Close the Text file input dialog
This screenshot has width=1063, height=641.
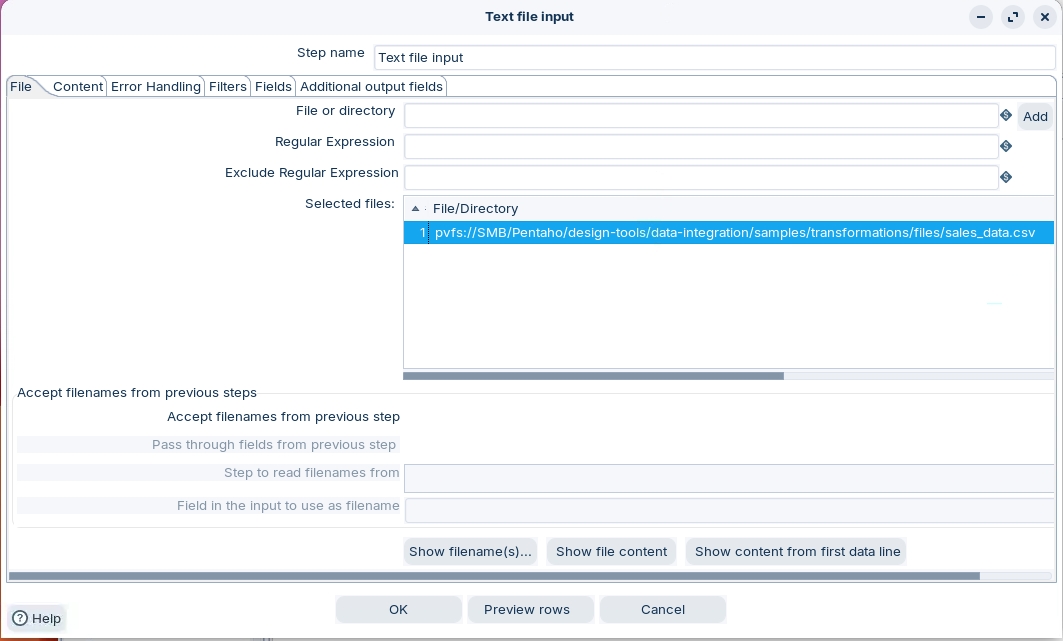click(x=1044, y=17)
